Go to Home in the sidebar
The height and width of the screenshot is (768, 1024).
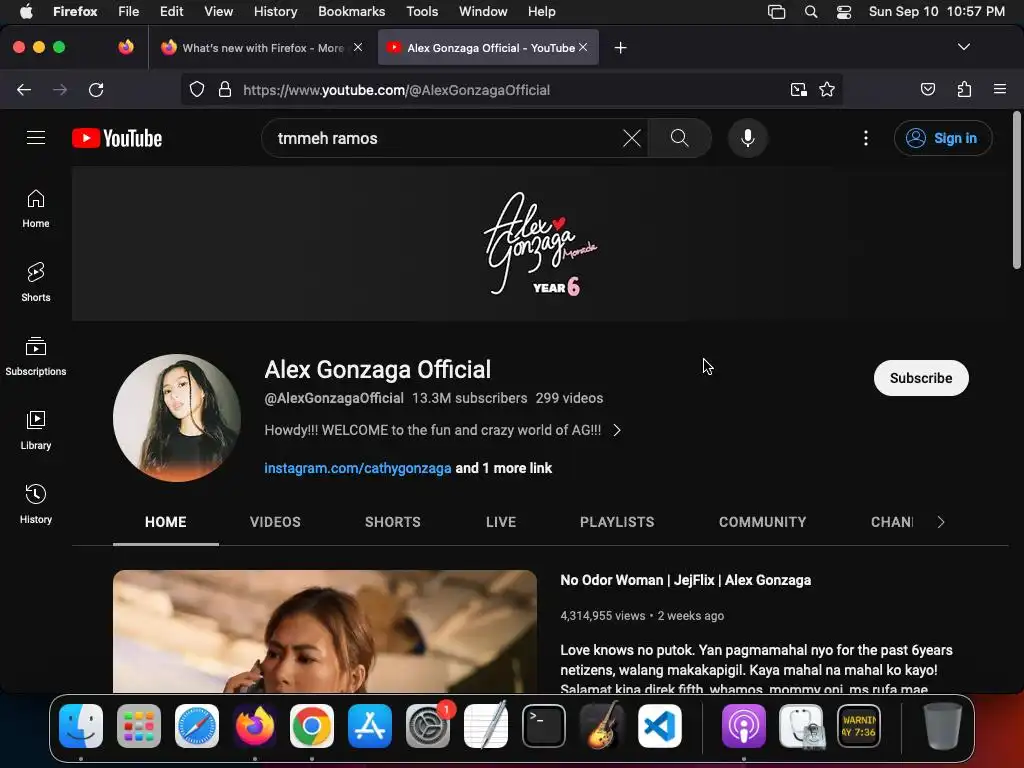coord(36,208)
